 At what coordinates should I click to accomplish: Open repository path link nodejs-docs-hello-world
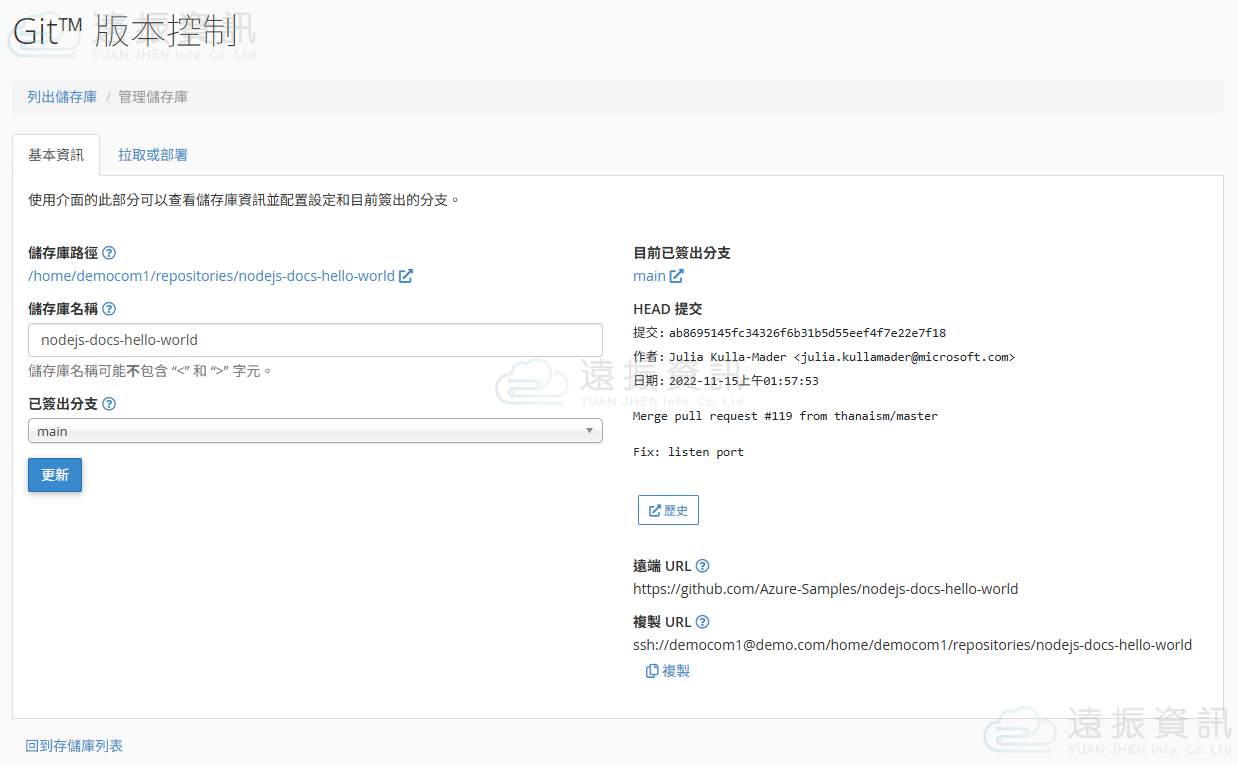pyautogui.click(x=212, y=276)
